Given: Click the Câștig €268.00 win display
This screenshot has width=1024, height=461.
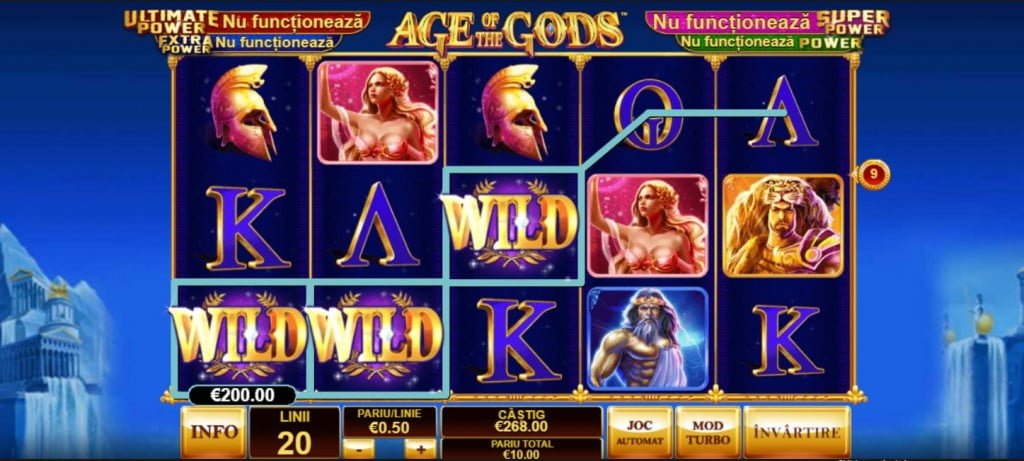Looking at the screenshot, I should coord(521,421).
